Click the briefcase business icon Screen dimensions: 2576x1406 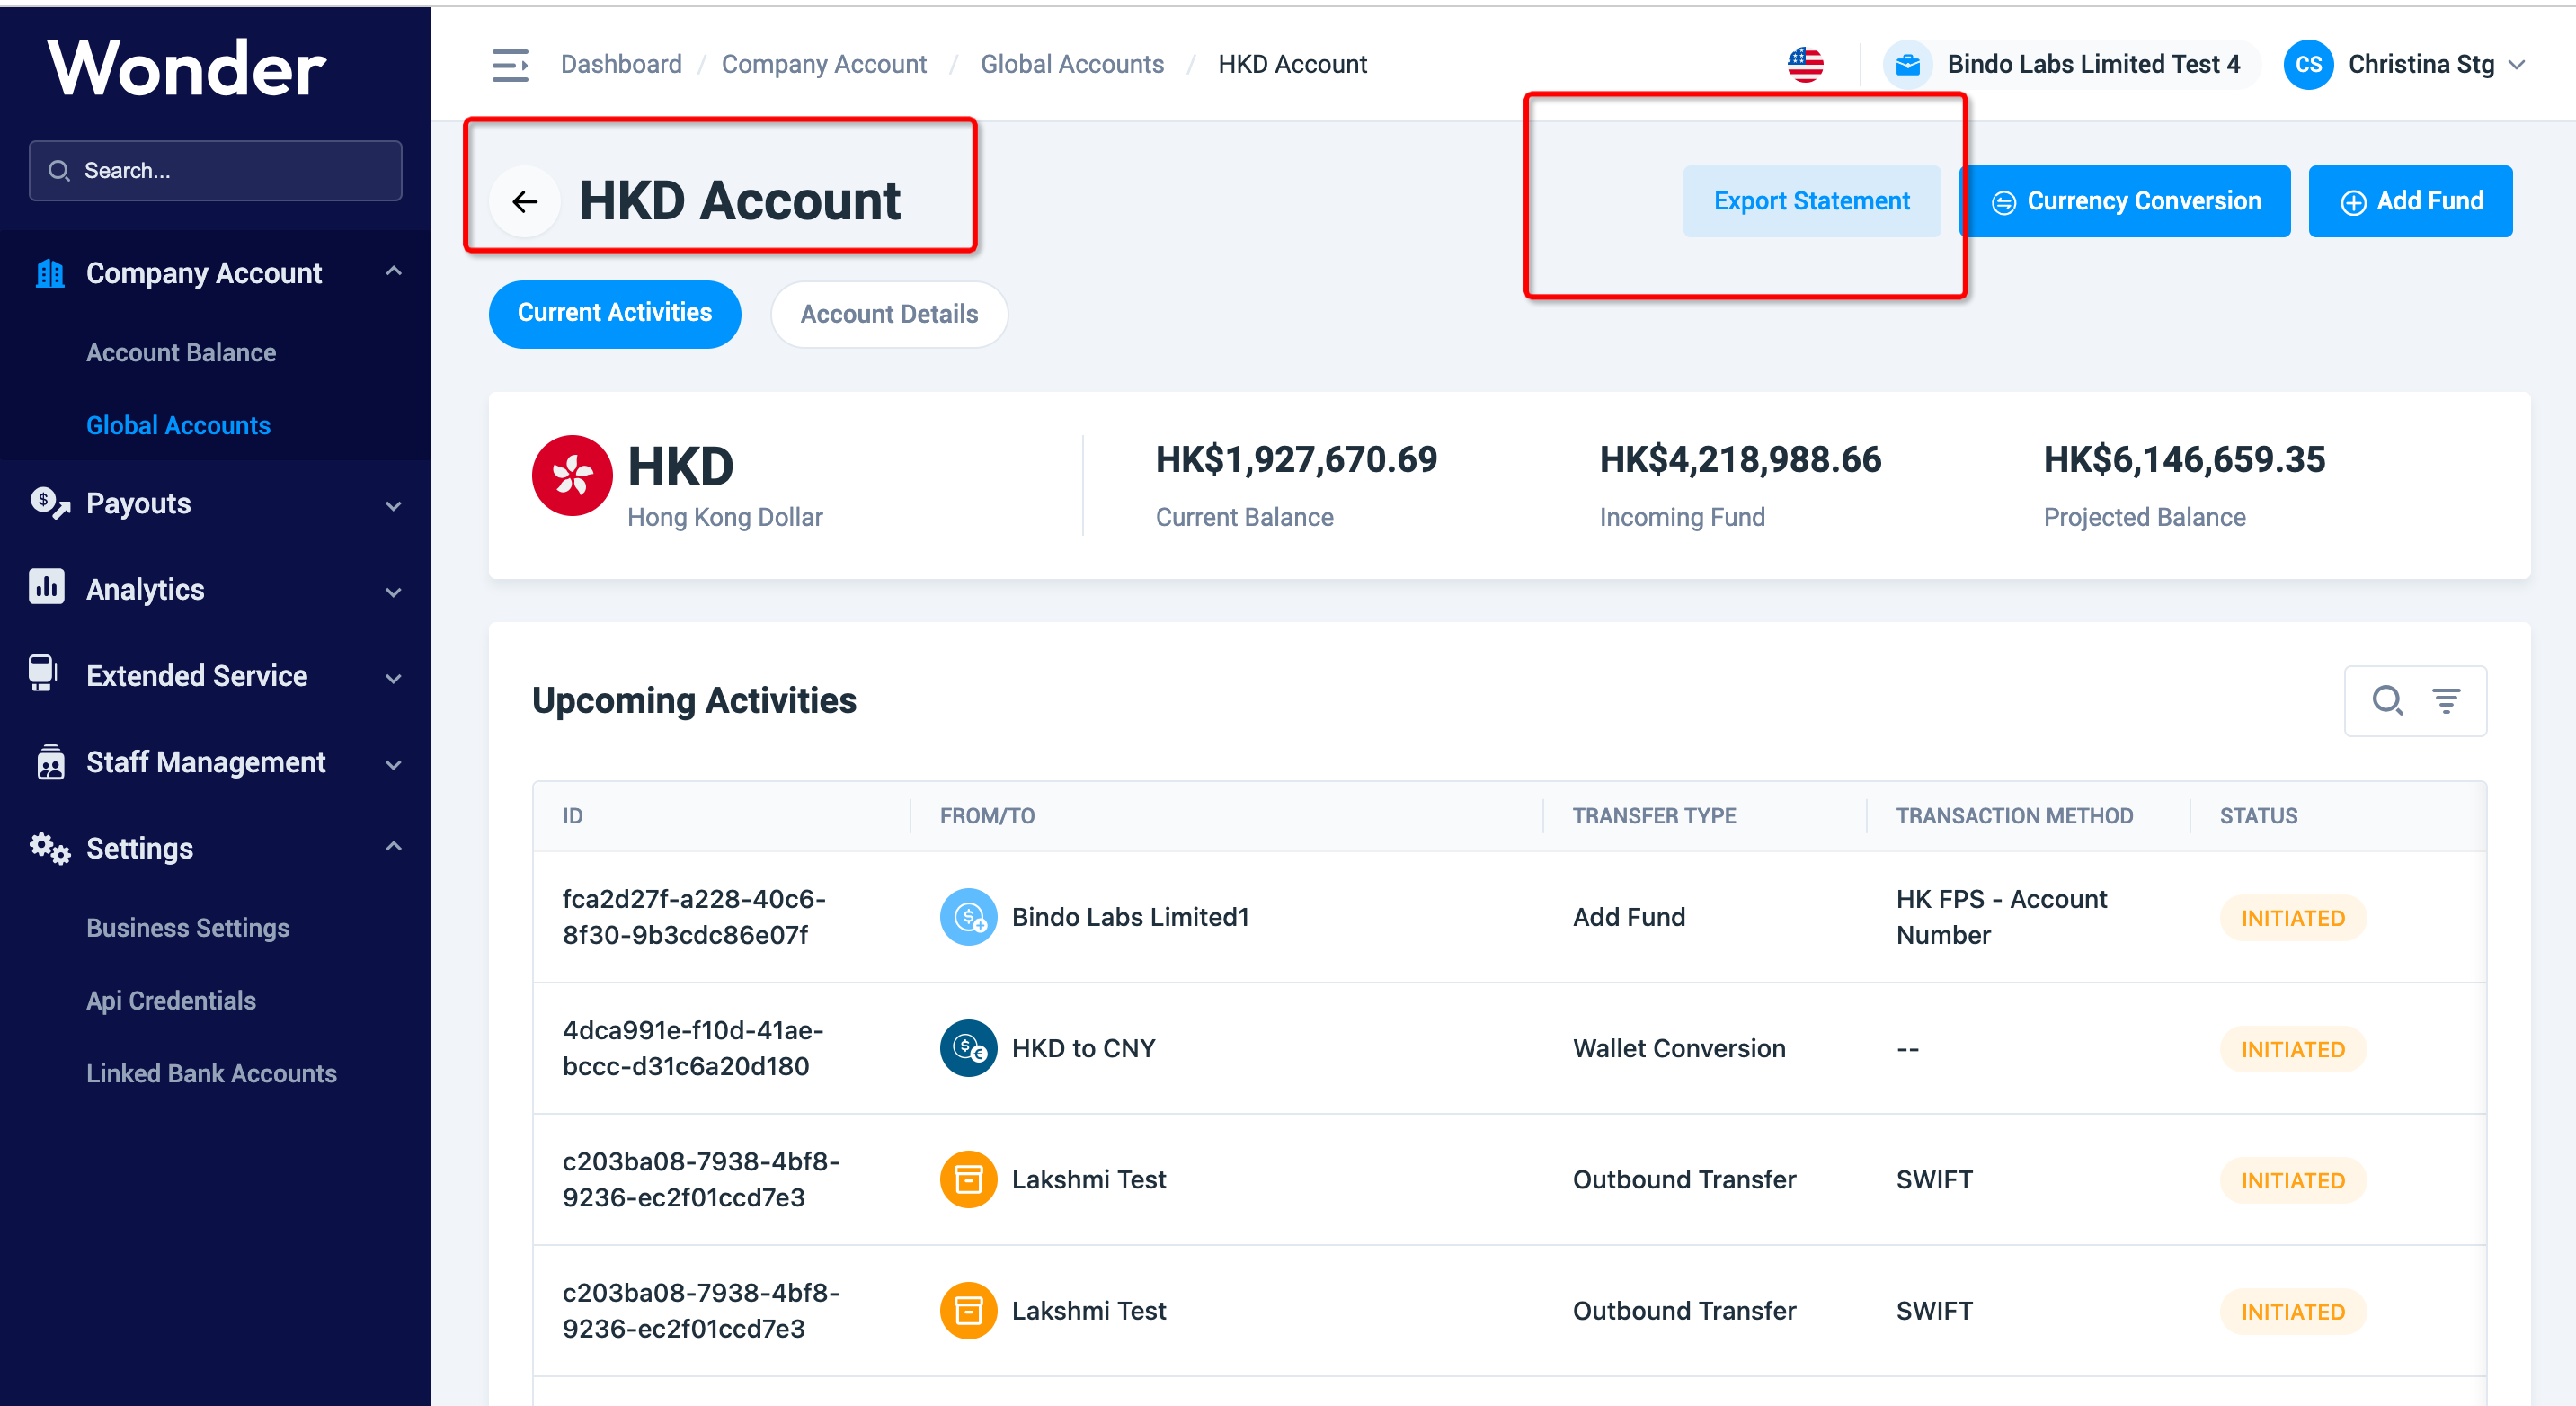coord(1908,65)
